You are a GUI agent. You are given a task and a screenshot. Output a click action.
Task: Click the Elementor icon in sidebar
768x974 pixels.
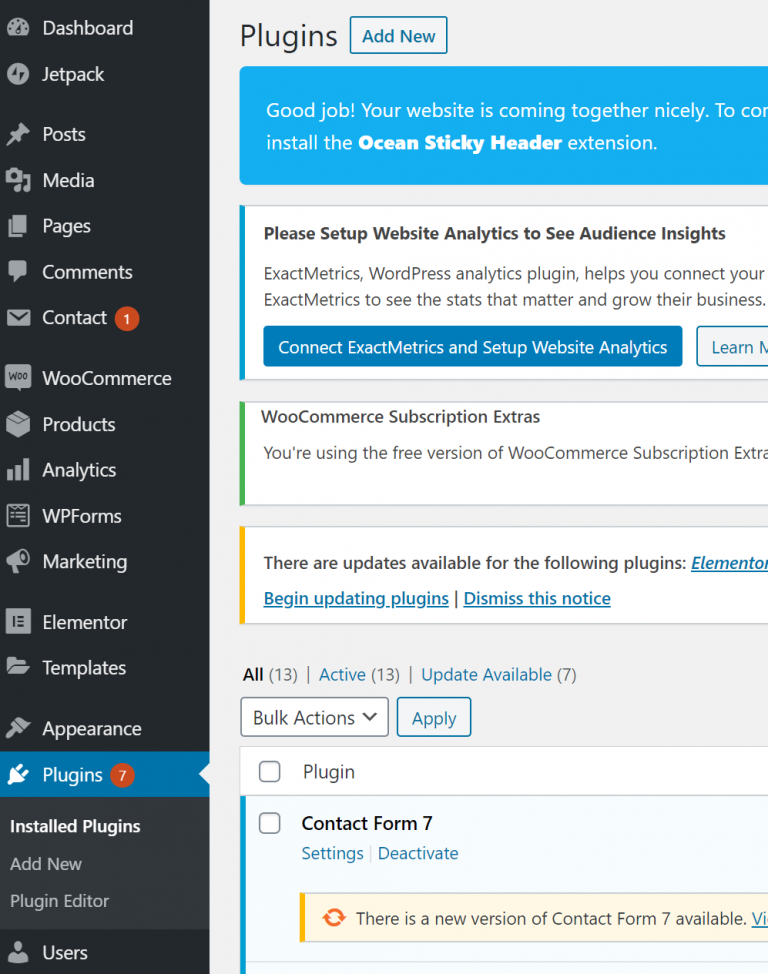[18, 622]
